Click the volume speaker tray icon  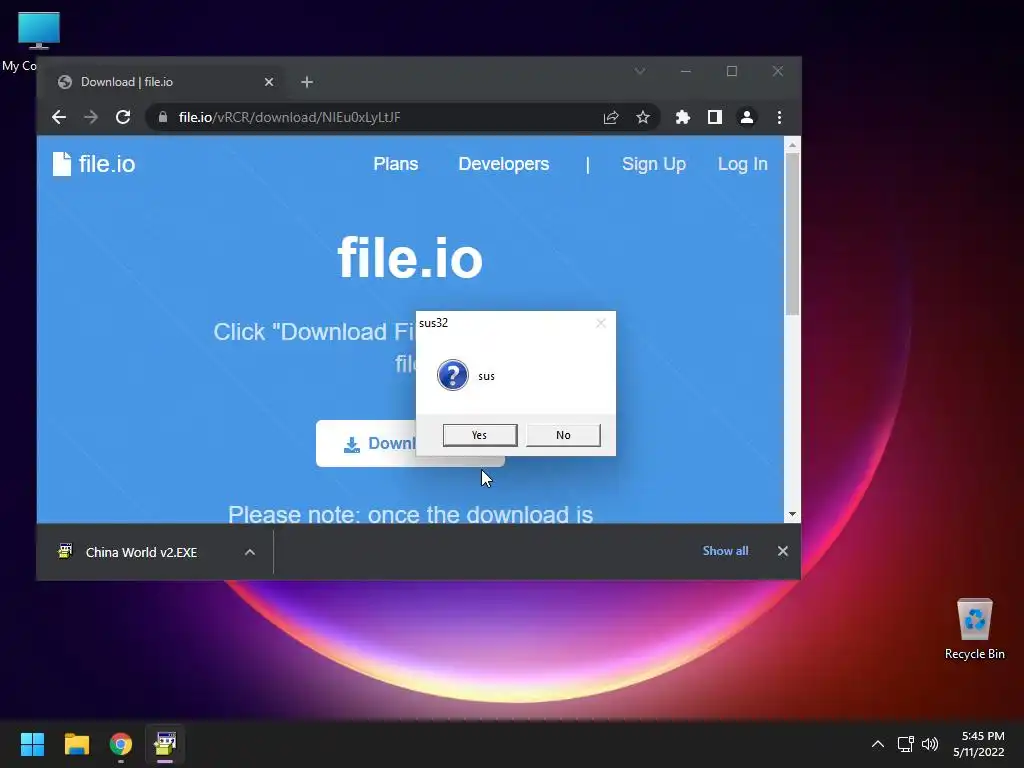pyautogui.click(x=930, y=744)
